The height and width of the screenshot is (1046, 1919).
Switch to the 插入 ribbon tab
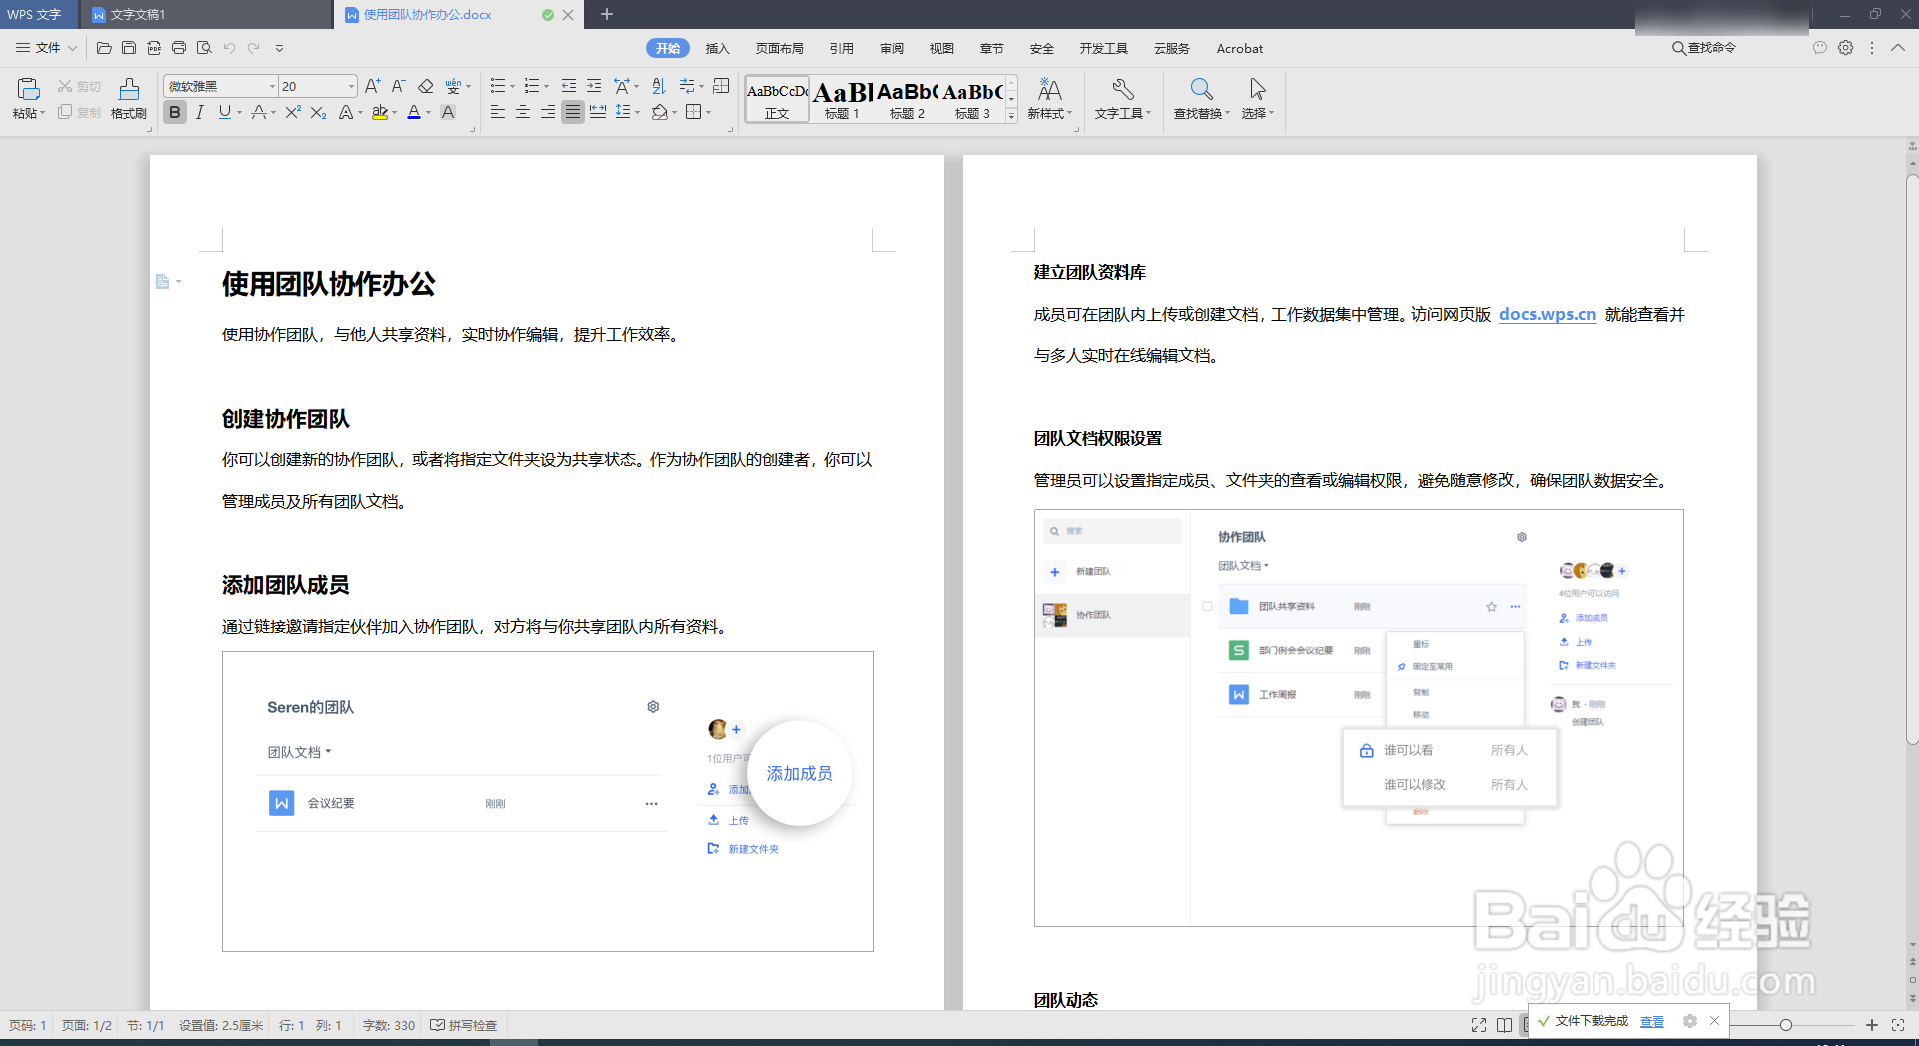click(717, 48)
